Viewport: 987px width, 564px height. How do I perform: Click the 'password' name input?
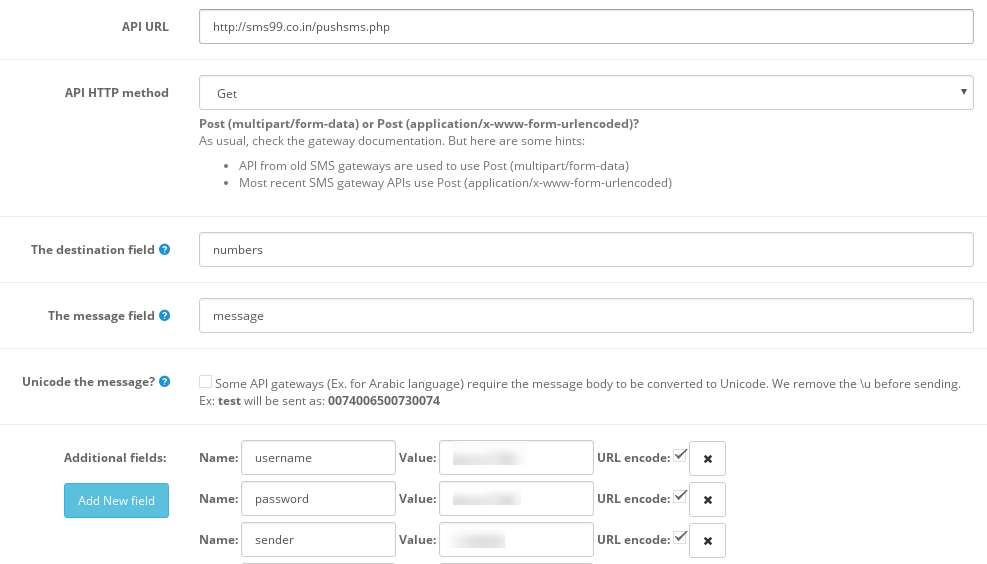pos(318,499)
